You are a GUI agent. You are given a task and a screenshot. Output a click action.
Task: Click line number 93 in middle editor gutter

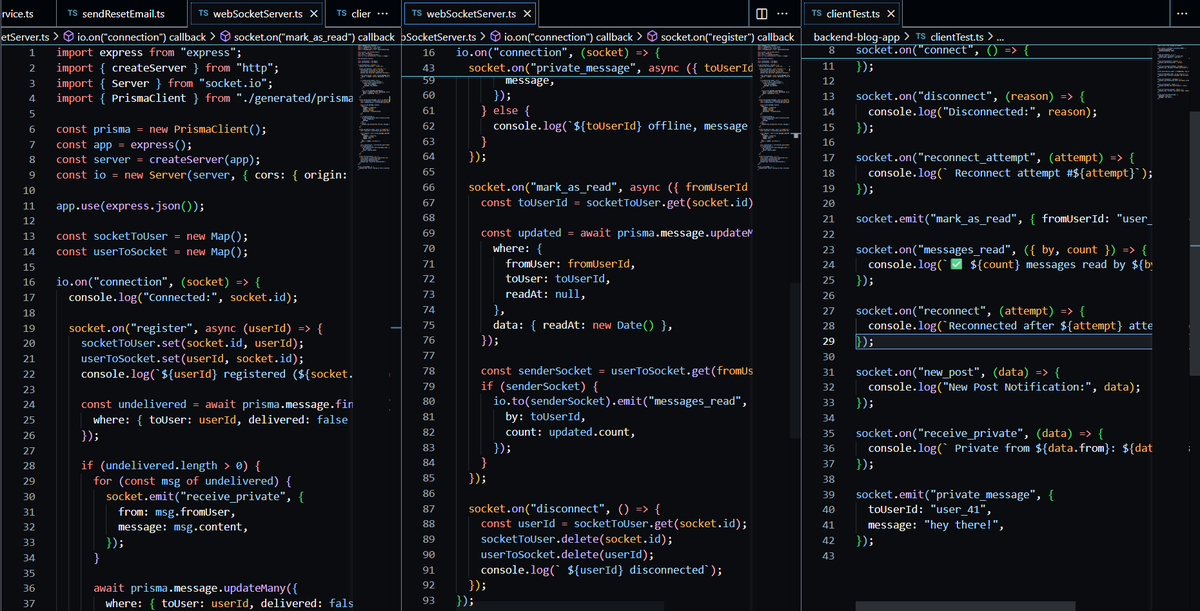[x=428, y=600]
